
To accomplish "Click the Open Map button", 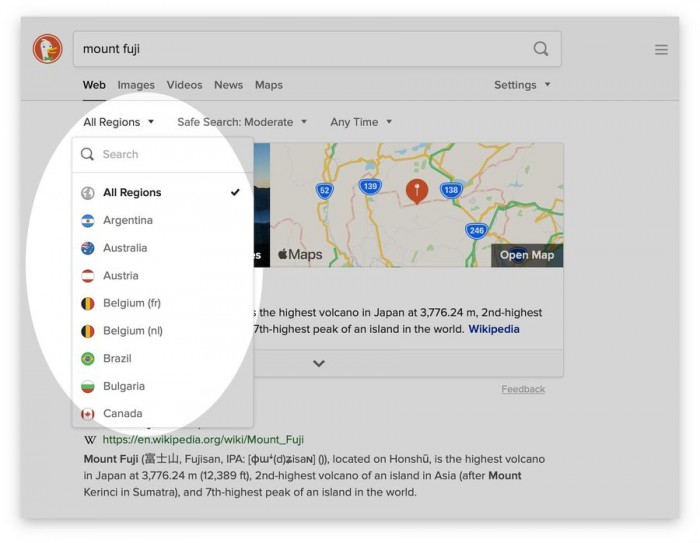I will click(527, 255).
